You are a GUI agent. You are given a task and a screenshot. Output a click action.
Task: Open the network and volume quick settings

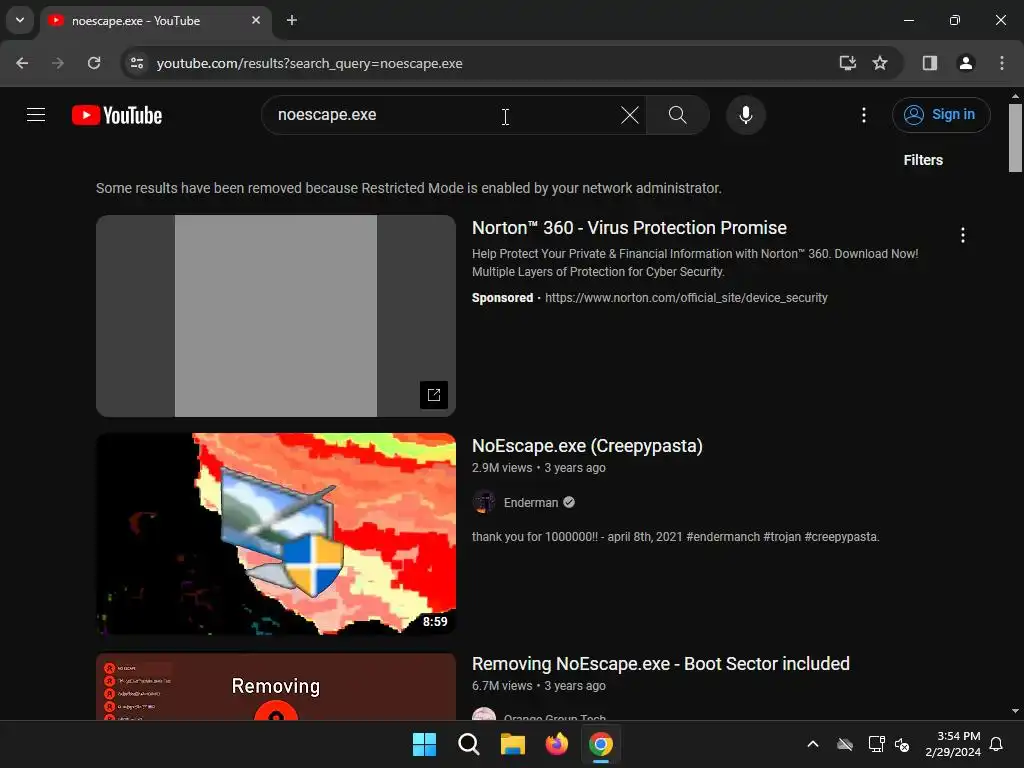click(889, 744)
